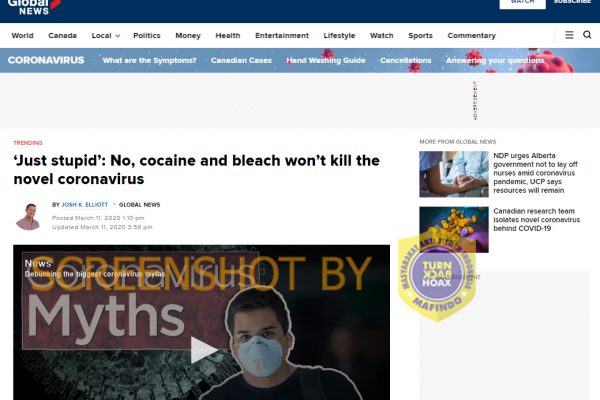Screen dimensions: 600x400
Task: Open the Global News logo homepage
Action: 34,7
